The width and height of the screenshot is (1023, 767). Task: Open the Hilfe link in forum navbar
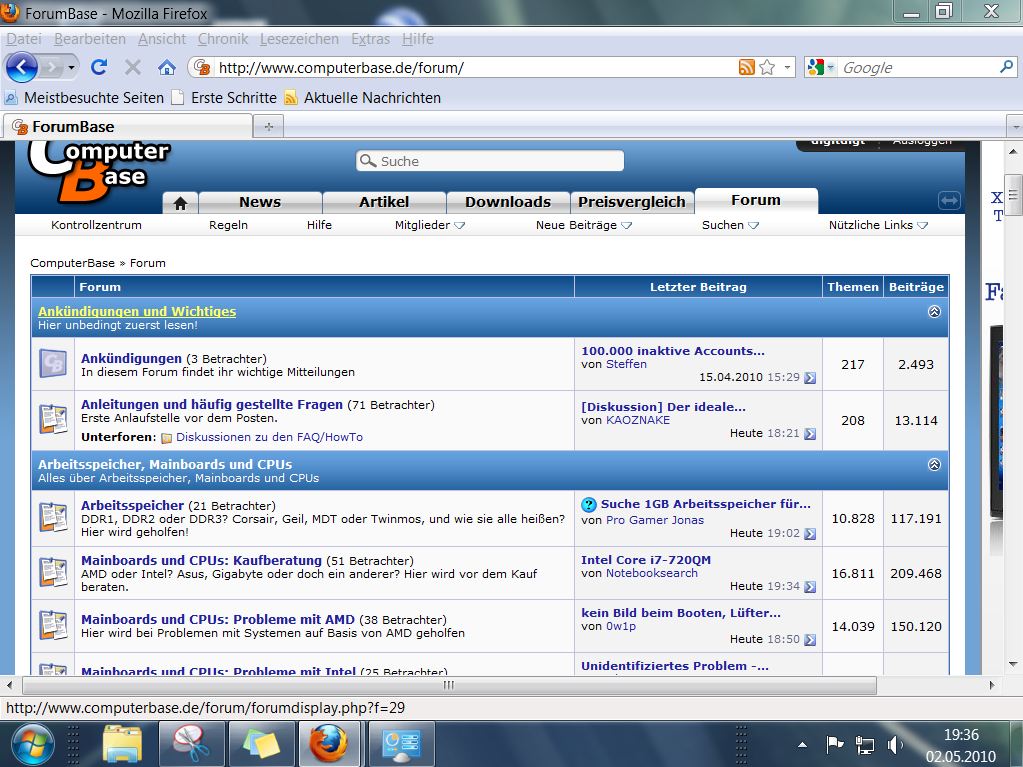point(319,225)
